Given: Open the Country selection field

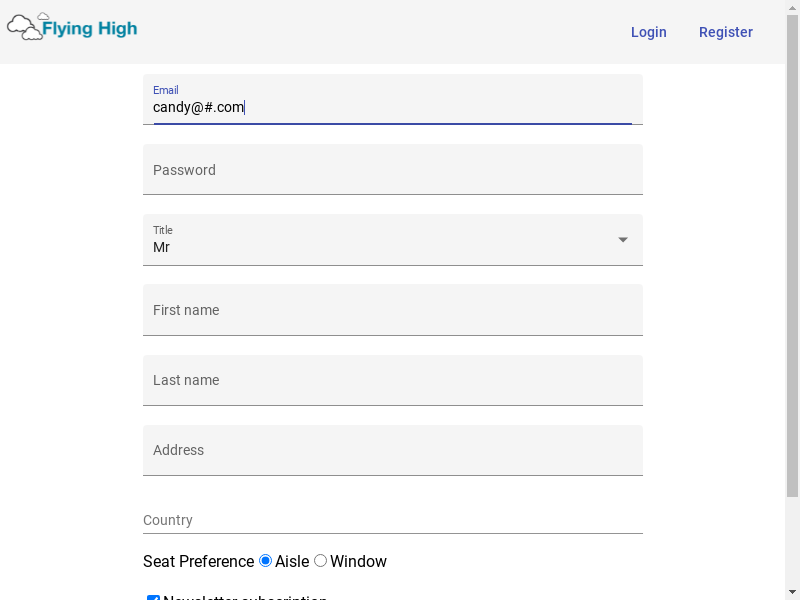Looking at the screenshot, I should click(x=393, y=520).
